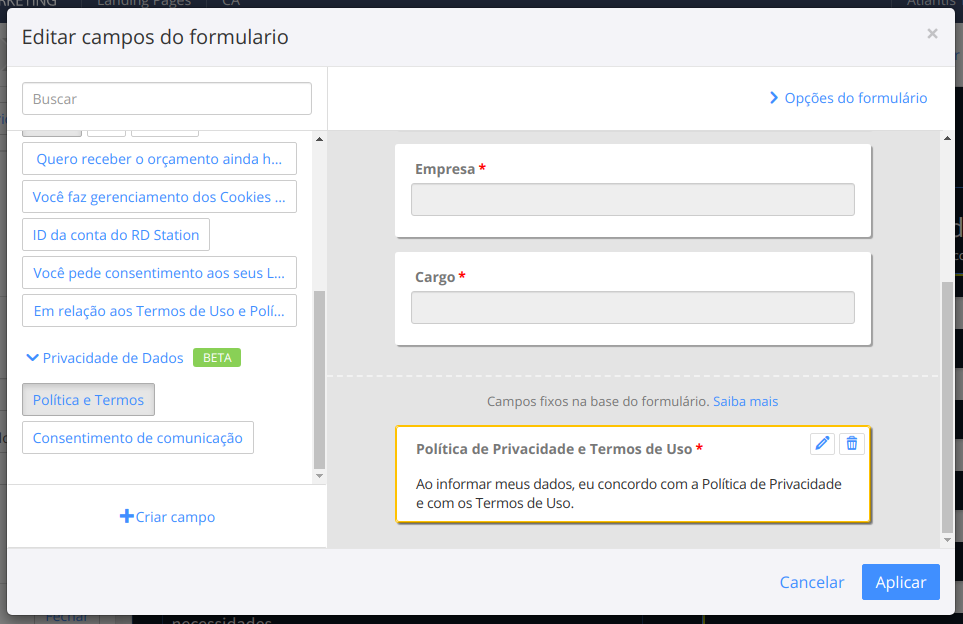Click the Aplicar button
This screenshot has height=624, width=963.
(x=900, y=582)
